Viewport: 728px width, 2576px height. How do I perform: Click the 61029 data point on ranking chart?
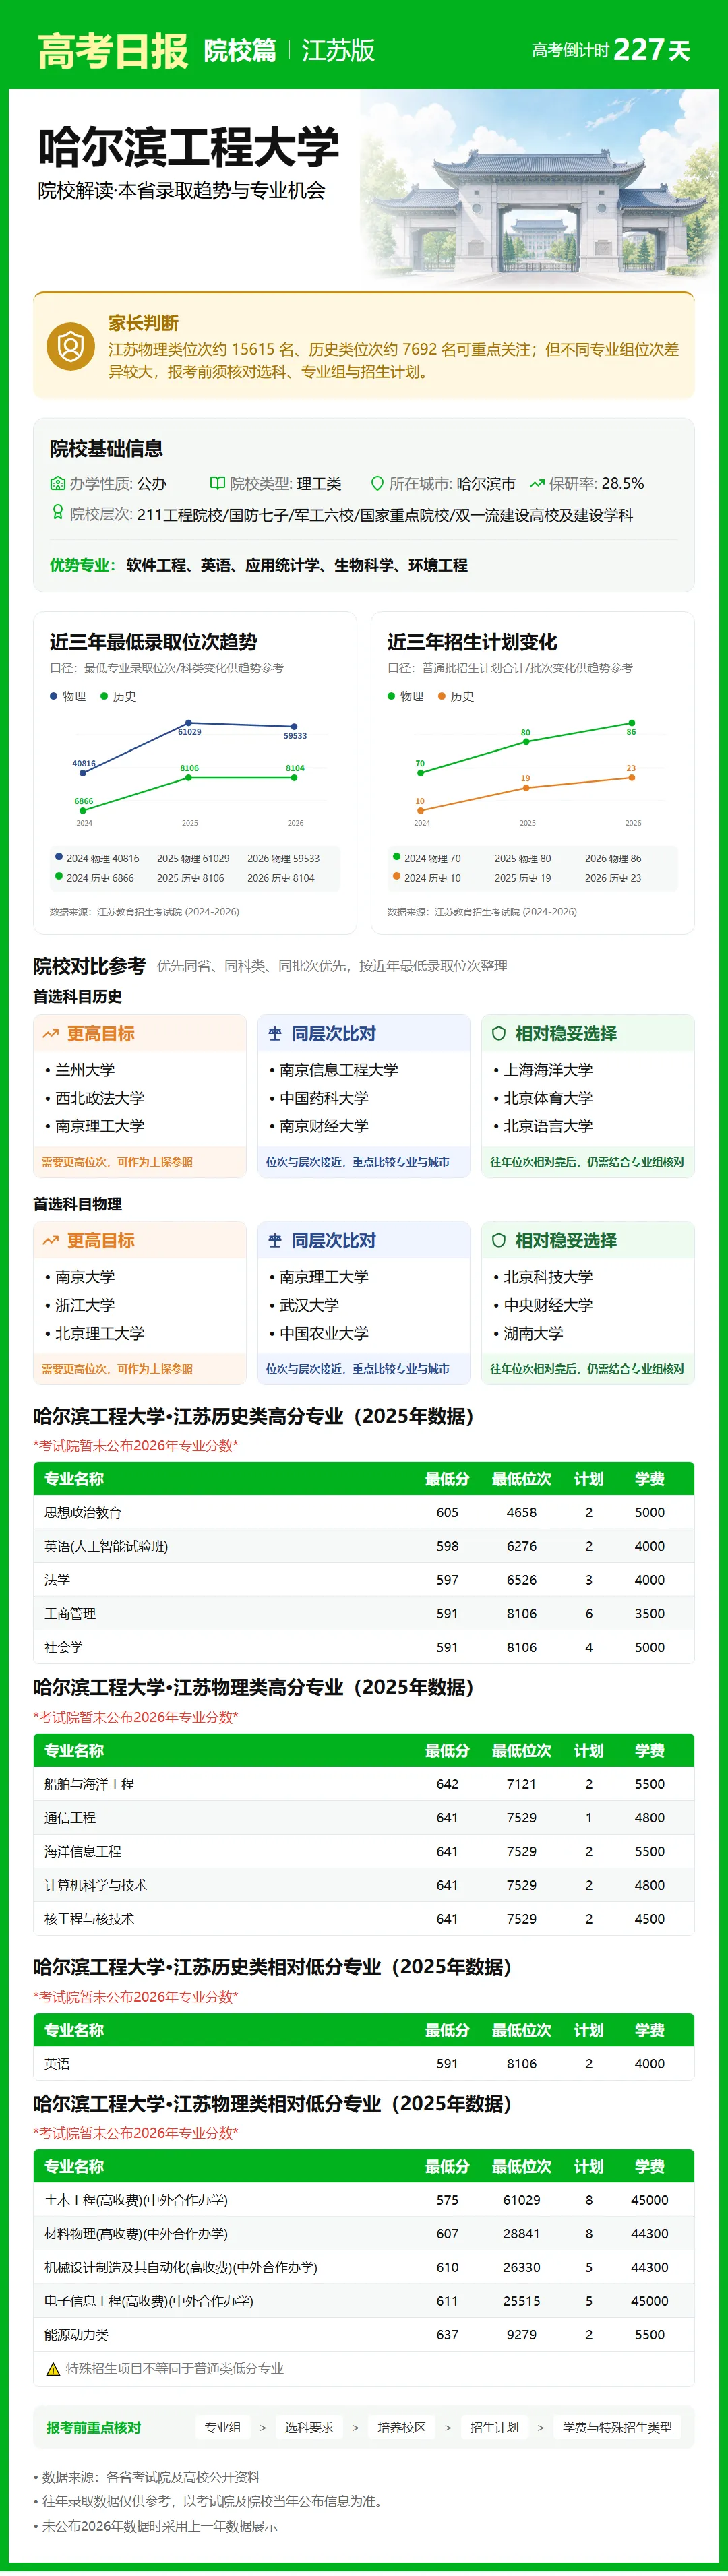point(189,723)
